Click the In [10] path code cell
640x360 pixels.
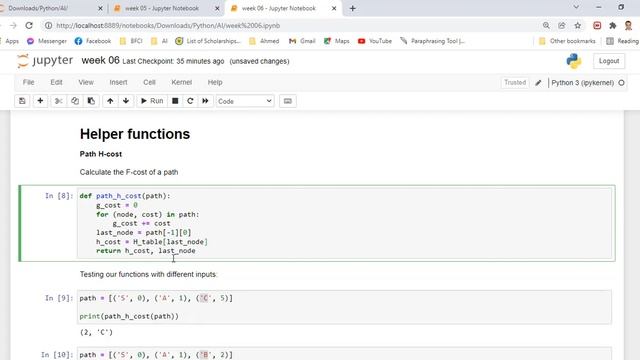[x=345, y=354]
